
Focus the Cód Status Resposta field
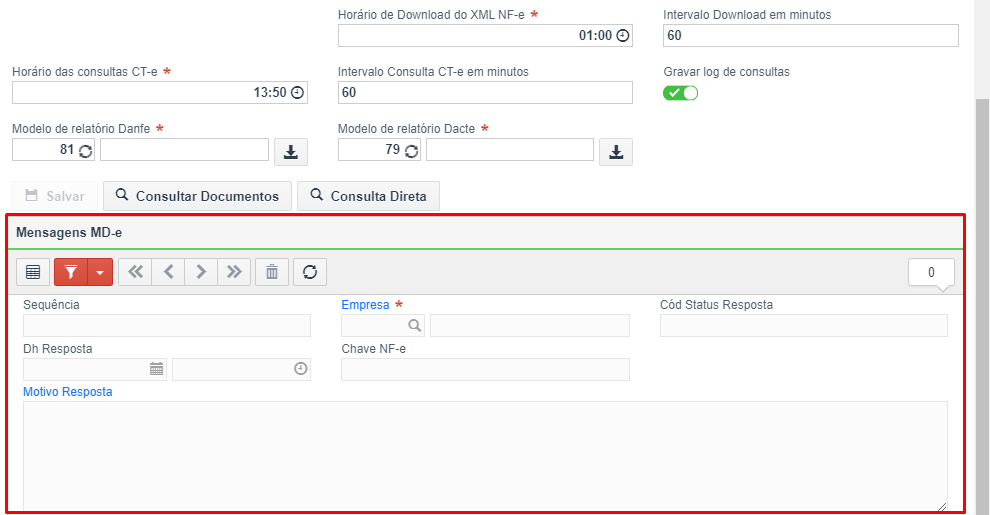(804, 325)
